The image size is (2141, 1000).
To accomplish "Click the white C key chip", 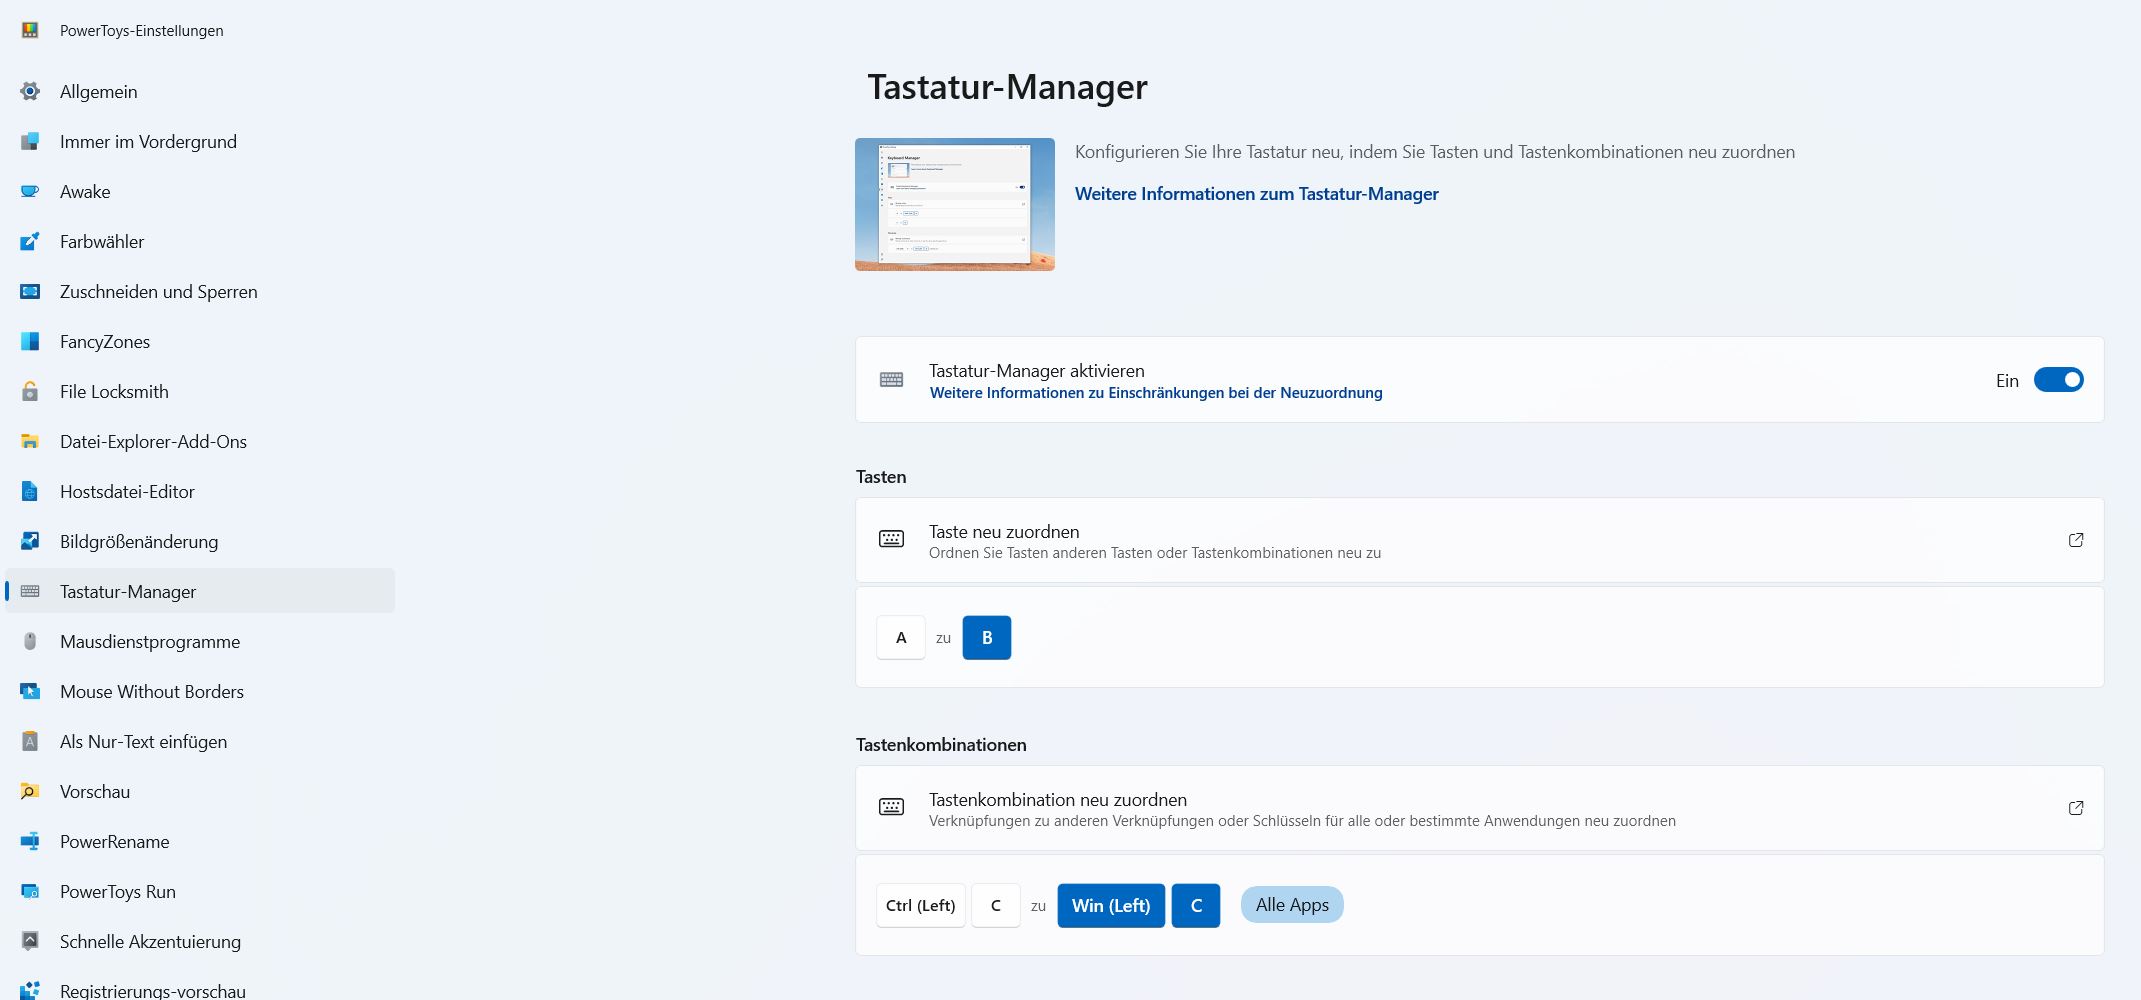I will 996,905.
